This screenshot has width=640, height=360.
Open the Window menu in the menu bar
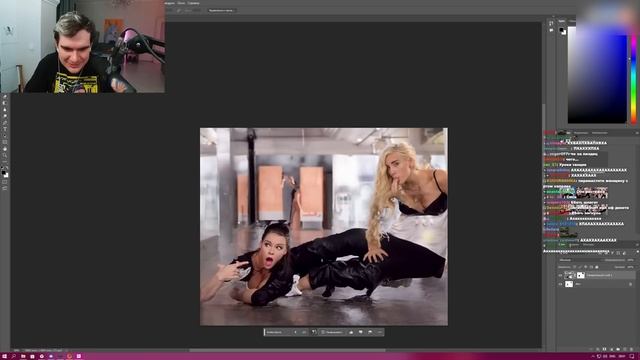click(181, 3)
